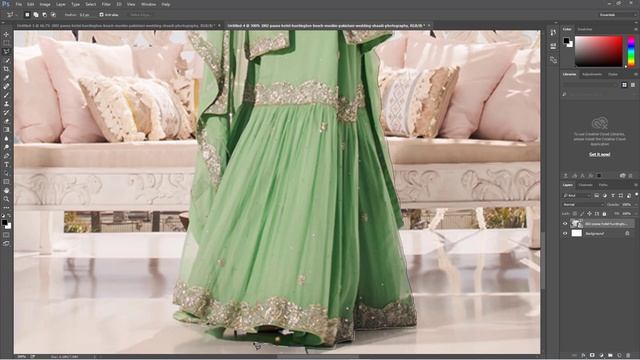Image resolution: width=640 pixels, height=360 pixels.
Task: Click the Select and Mask button
Action: coord(141,15)
